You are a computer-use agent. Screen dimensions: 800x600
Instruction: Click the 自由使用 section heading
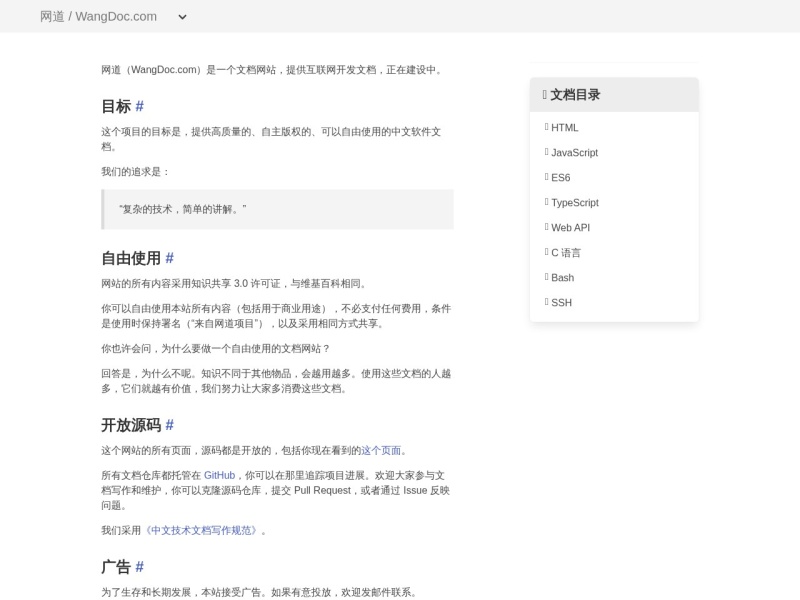coord(131,258)
